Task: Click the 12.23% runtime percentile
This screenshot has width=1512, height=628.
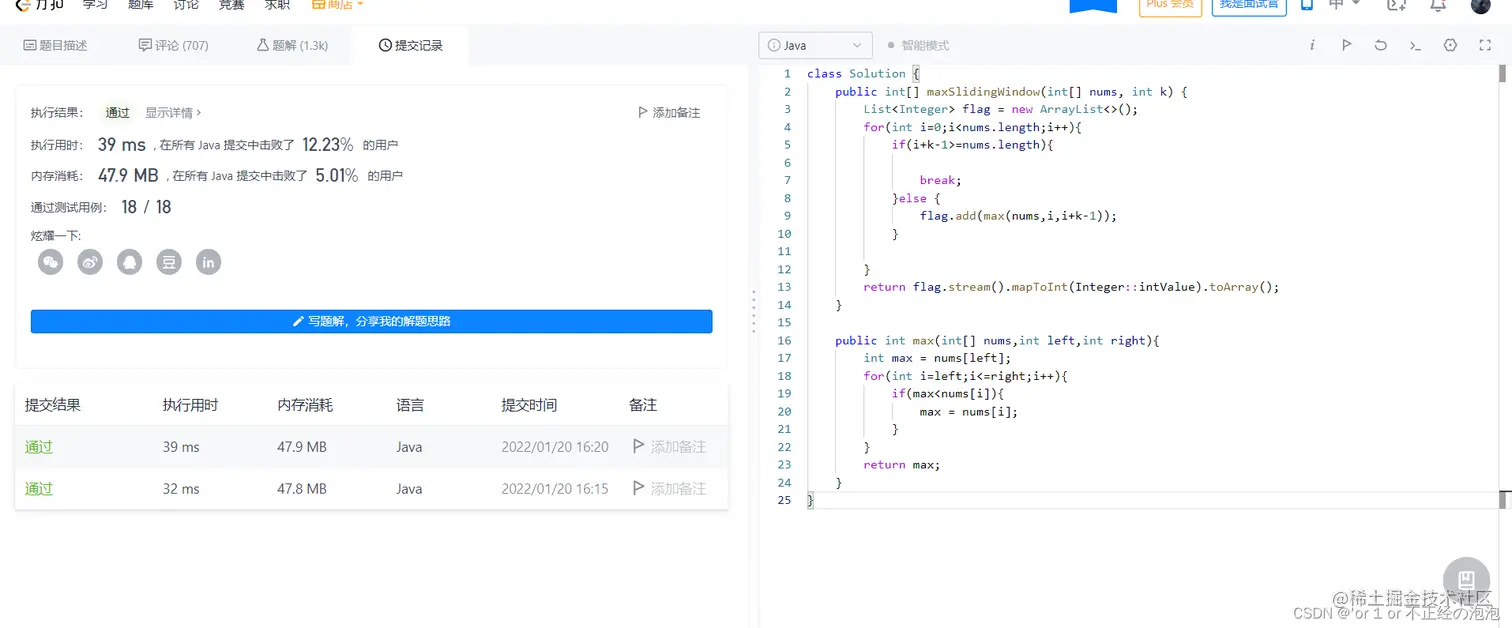Action: click(x=328, y=145)
